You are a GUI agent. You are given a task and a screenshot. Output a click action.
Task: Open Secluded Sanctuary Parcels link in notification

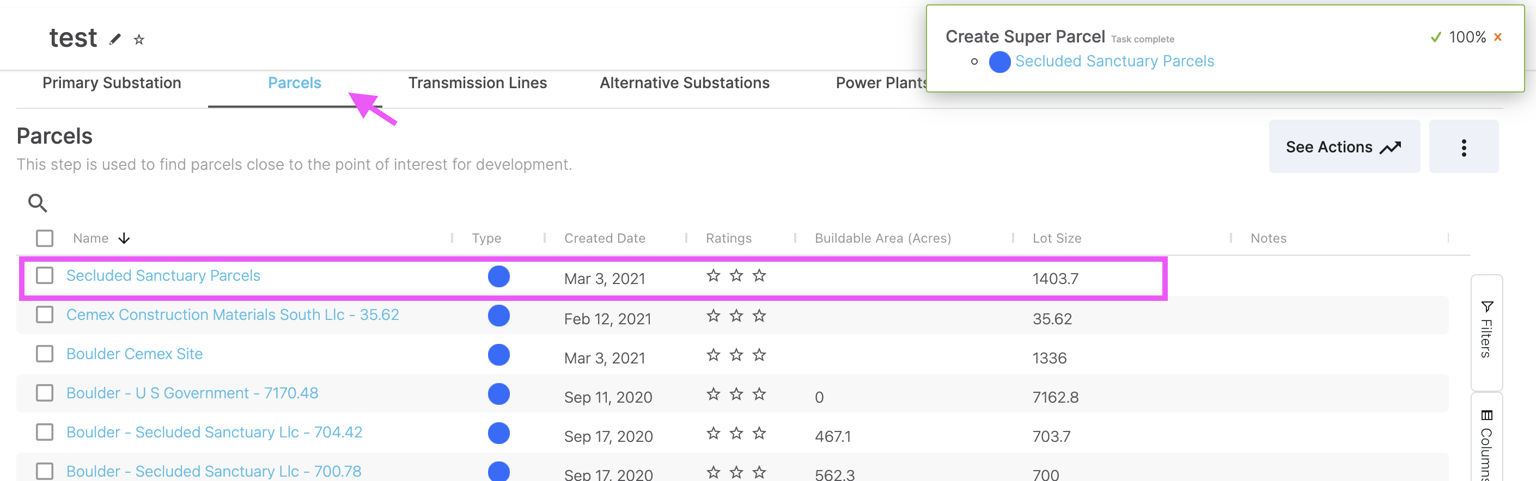click(1114, 61)
